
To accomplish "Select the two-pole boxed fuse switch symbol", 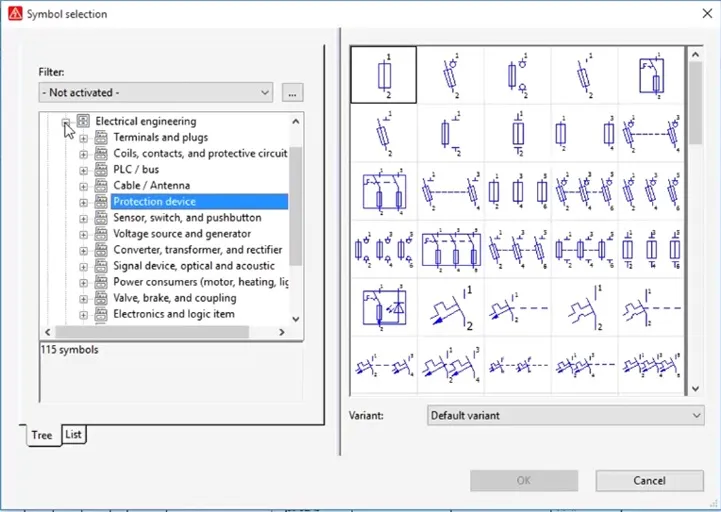I will point(384,191).
